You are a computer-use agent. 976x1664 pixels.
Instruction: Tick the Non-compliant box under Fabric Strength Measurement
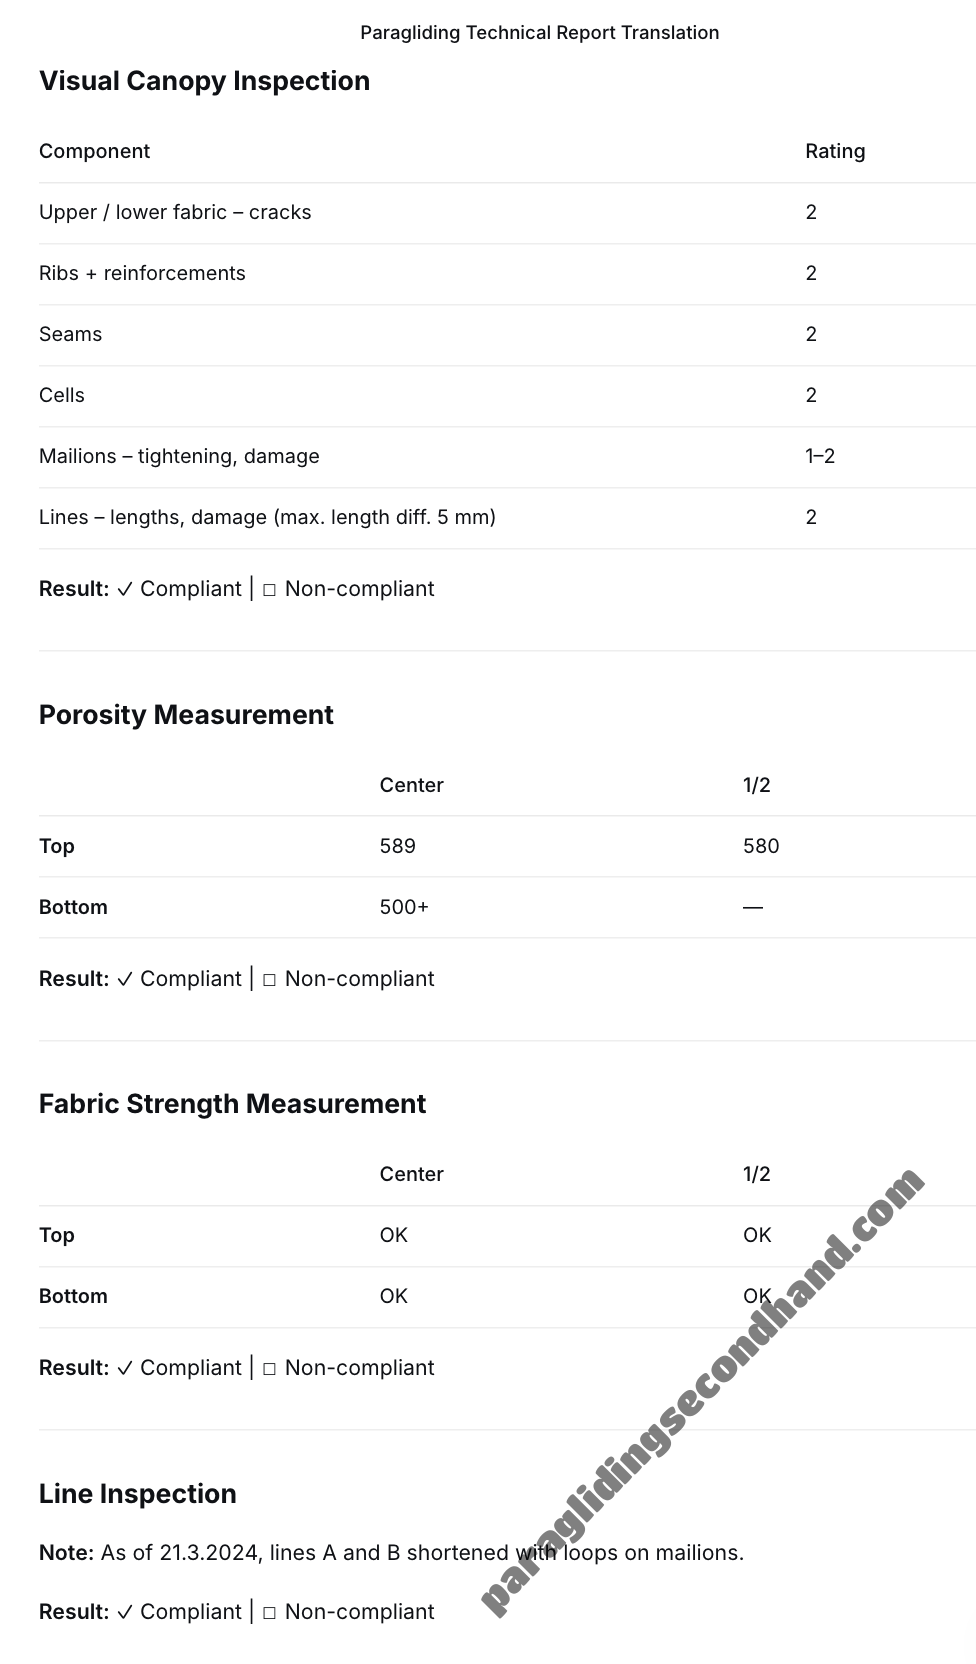point(269,1369)
